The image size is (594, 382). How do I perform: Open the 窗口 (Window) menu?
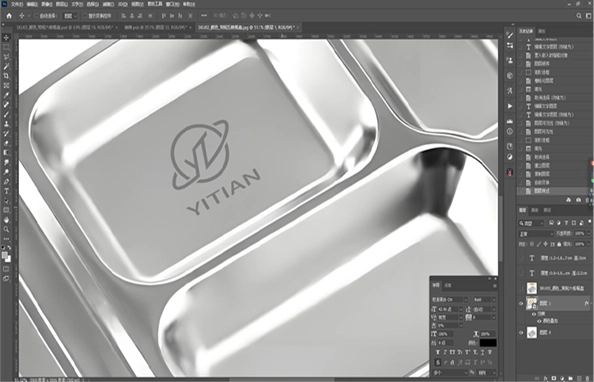pyautogui.click(x=172, y=4)
